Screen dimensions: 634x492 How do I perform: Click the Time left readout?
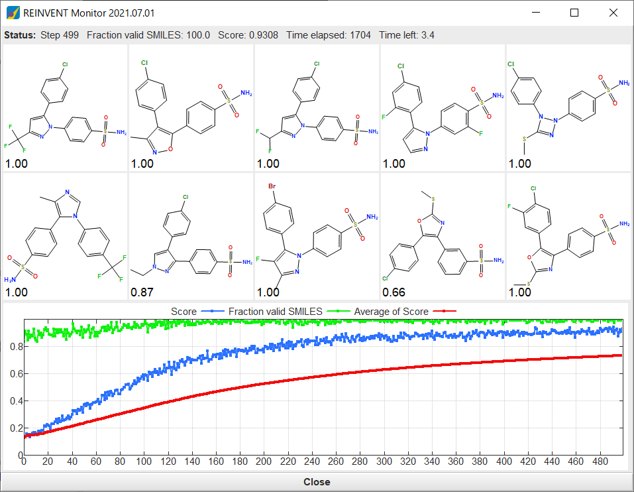point(406,35)
